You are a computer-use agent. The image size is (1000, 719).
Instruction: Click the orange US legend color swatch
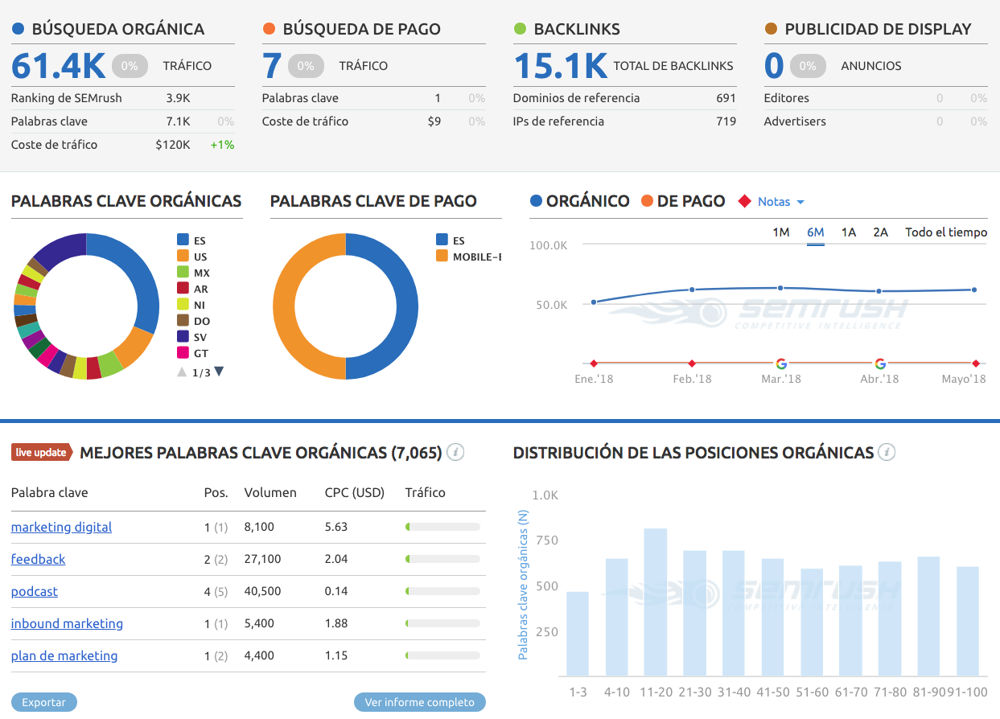click(183, 256)
